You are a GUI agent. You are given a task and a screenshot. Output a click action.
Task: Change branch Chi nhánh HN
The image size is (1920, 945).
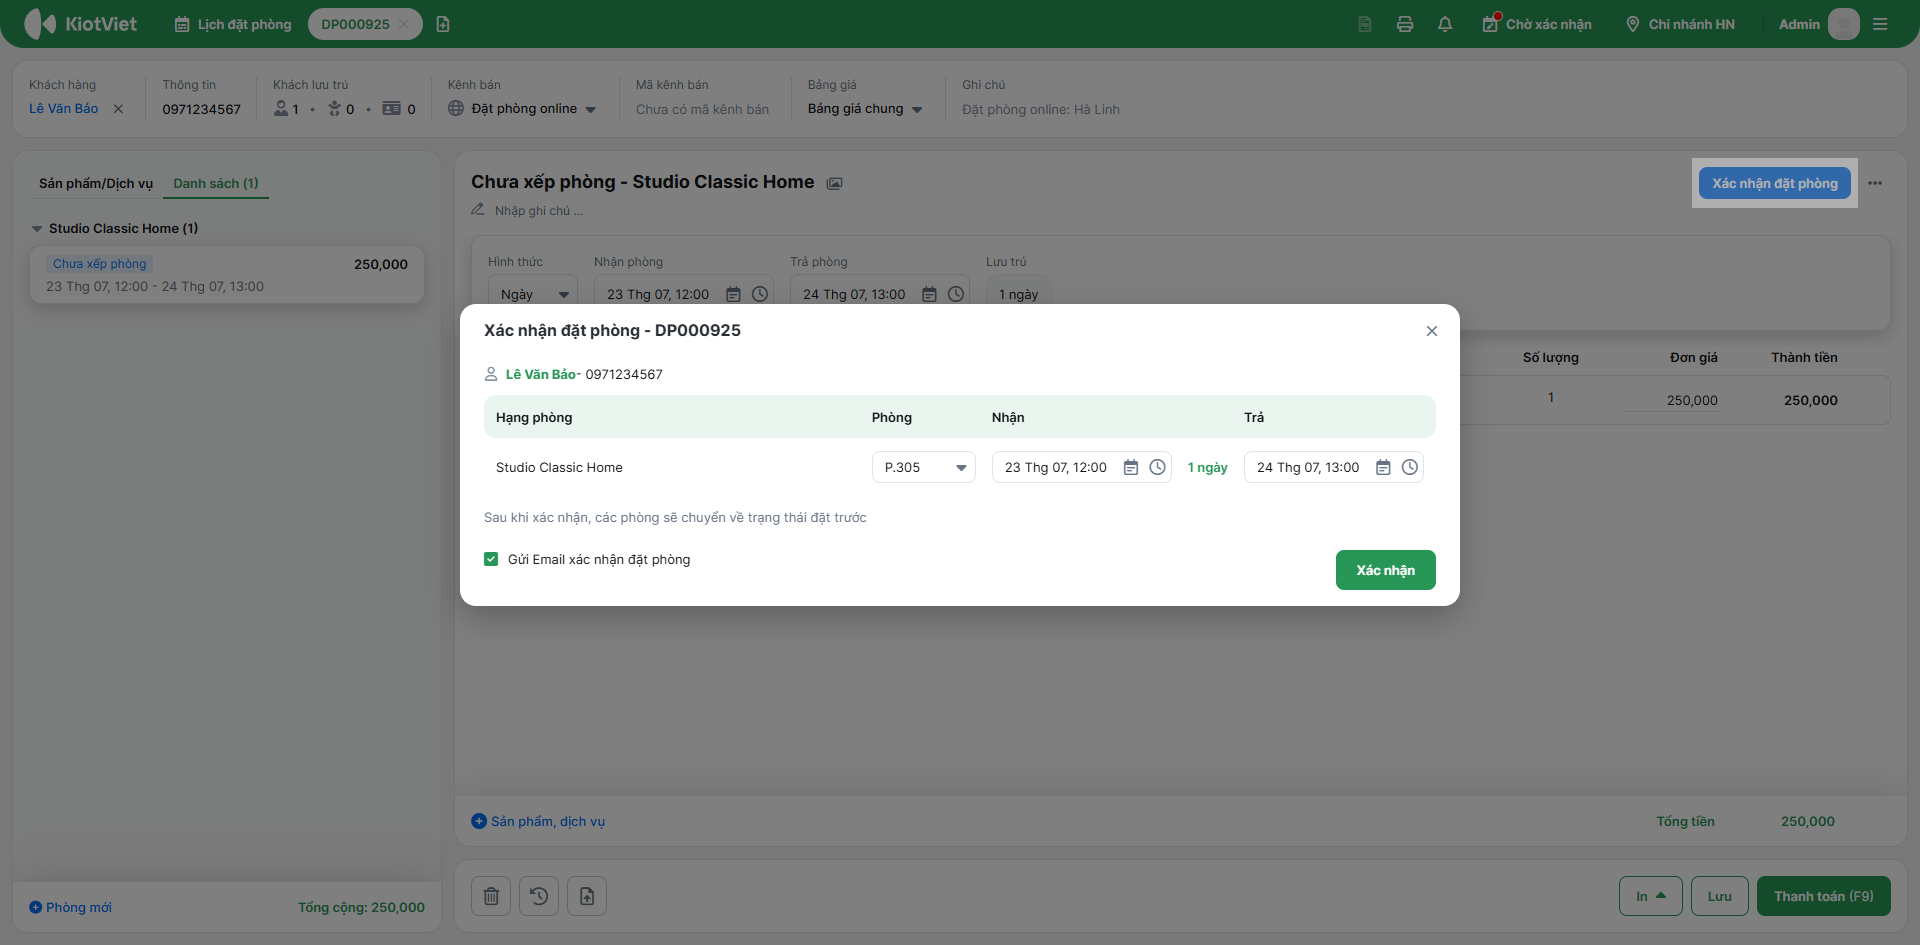pos(1680,24)
